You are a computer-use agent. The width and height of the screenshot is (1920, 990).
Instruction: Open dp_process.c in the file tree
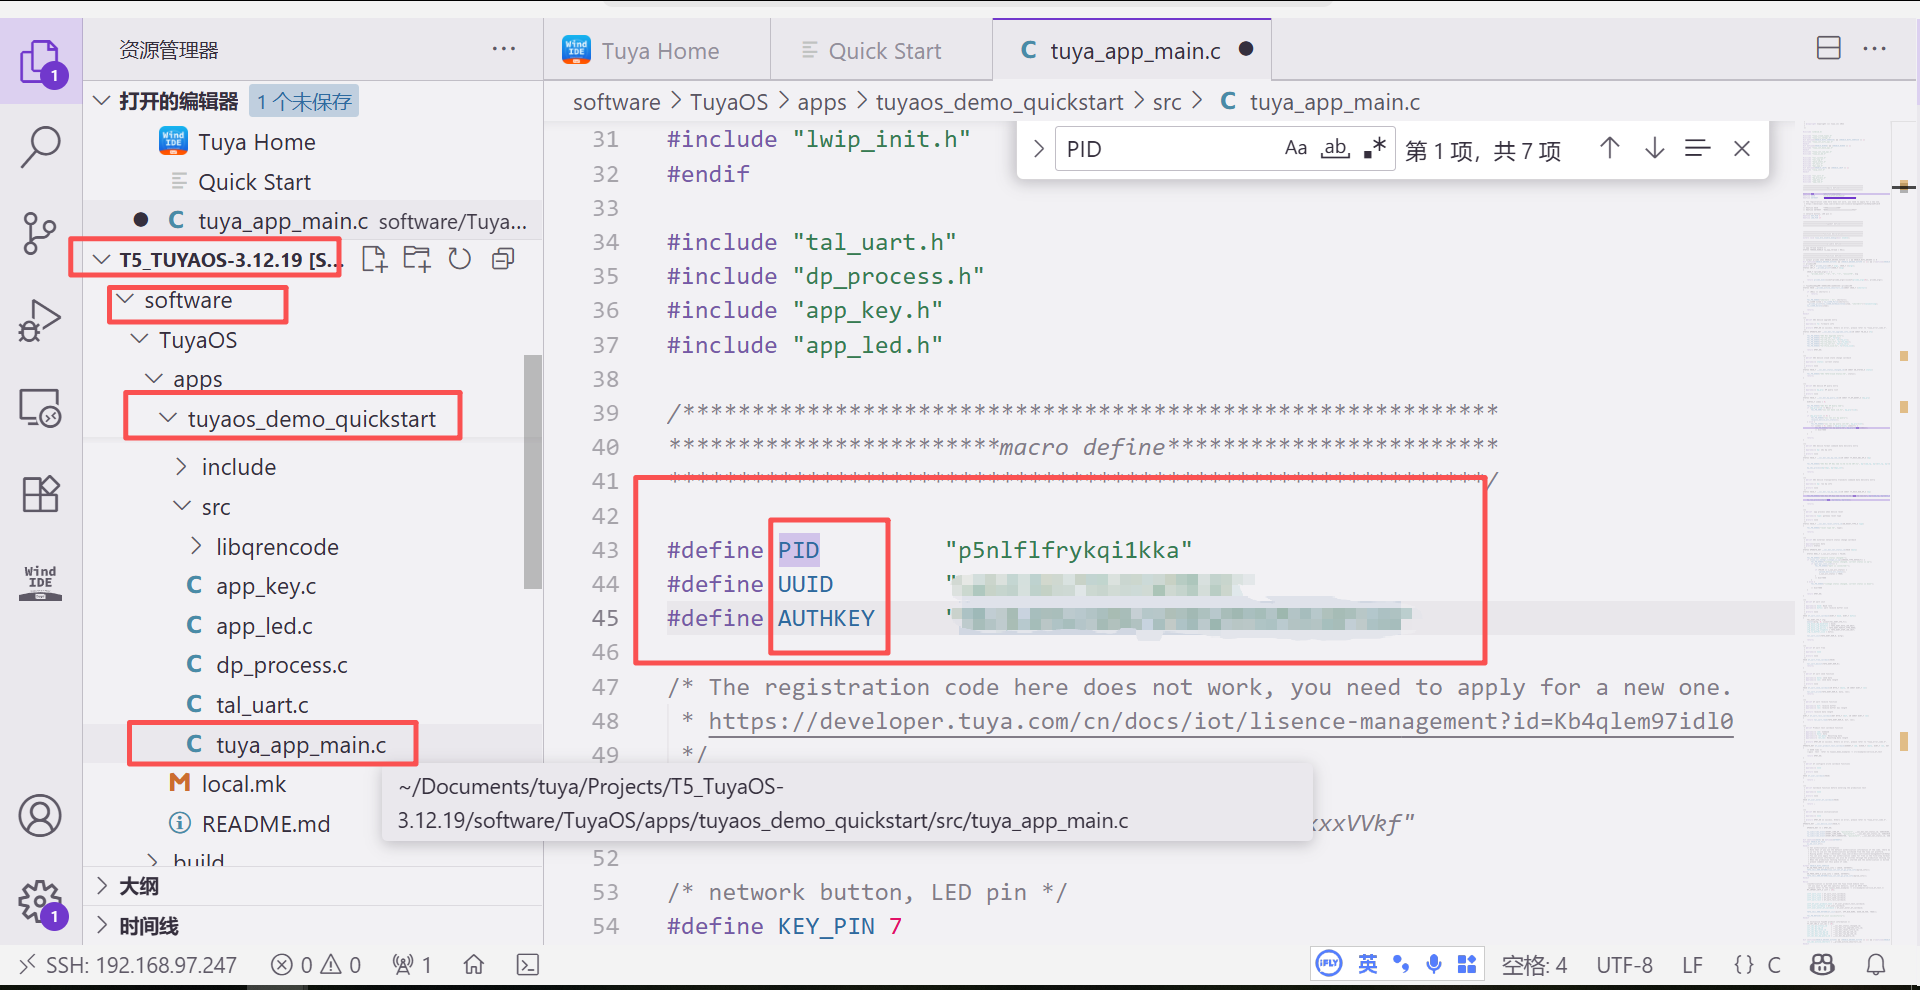click(x=281, y=665)
